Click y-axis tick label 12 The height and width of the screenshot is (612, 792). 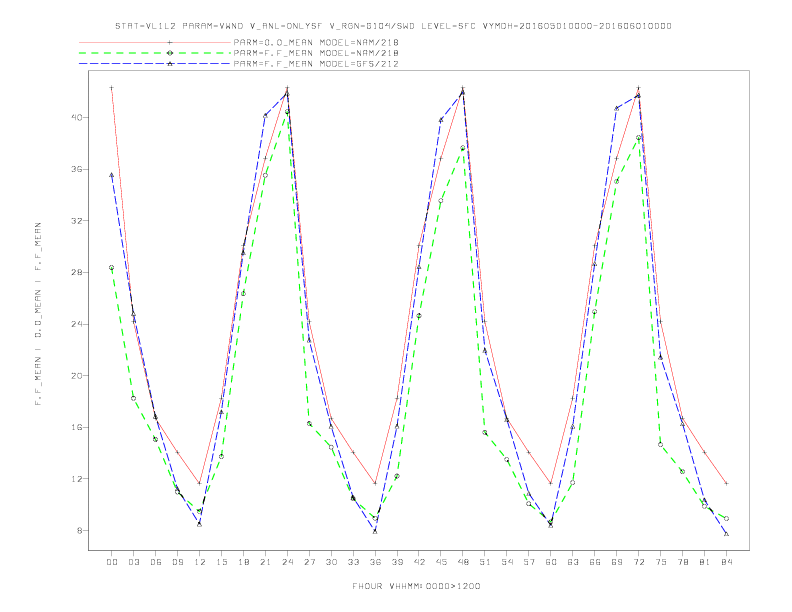pos(78,479)
